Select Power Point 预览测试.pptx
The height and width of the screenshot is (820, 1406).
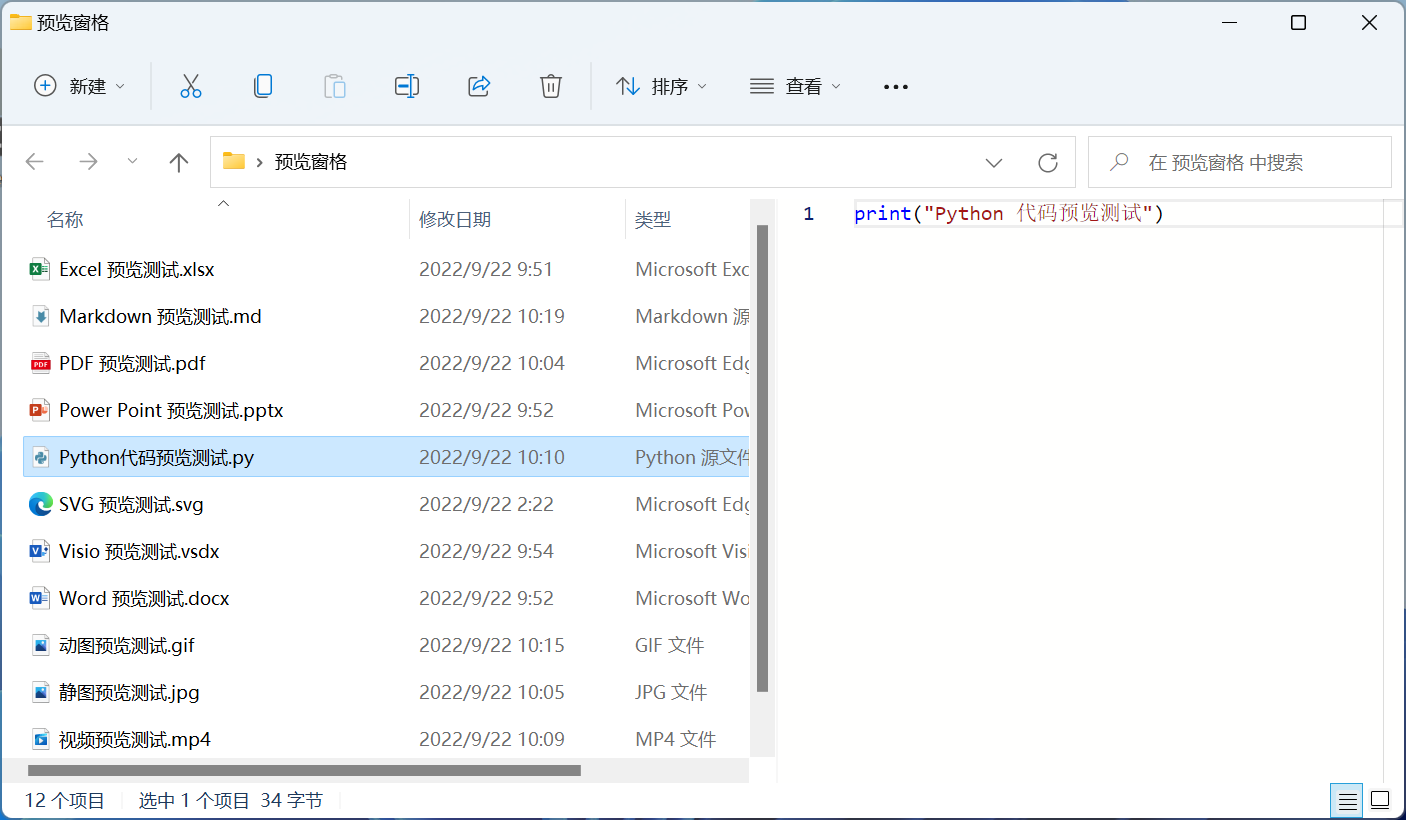pyautogui.click(x=171, y=410)
